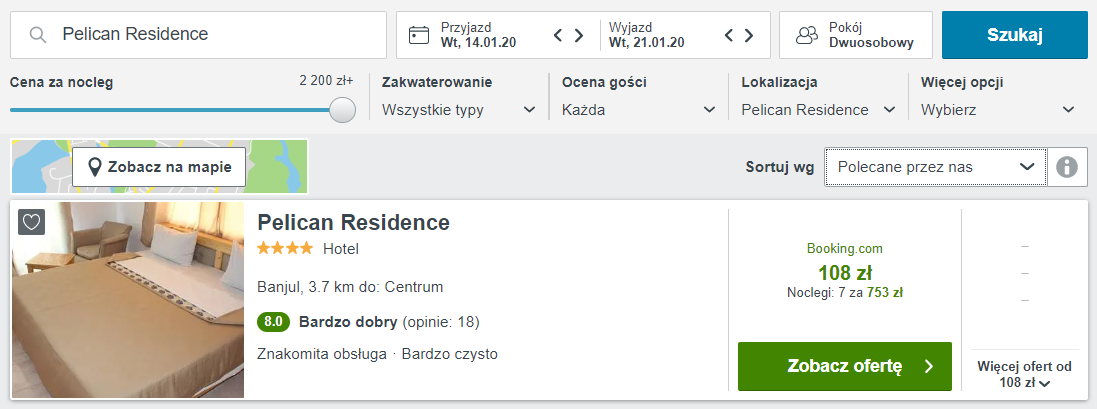
Task: Click the search magnifier icon
Action: click(38, 35)
